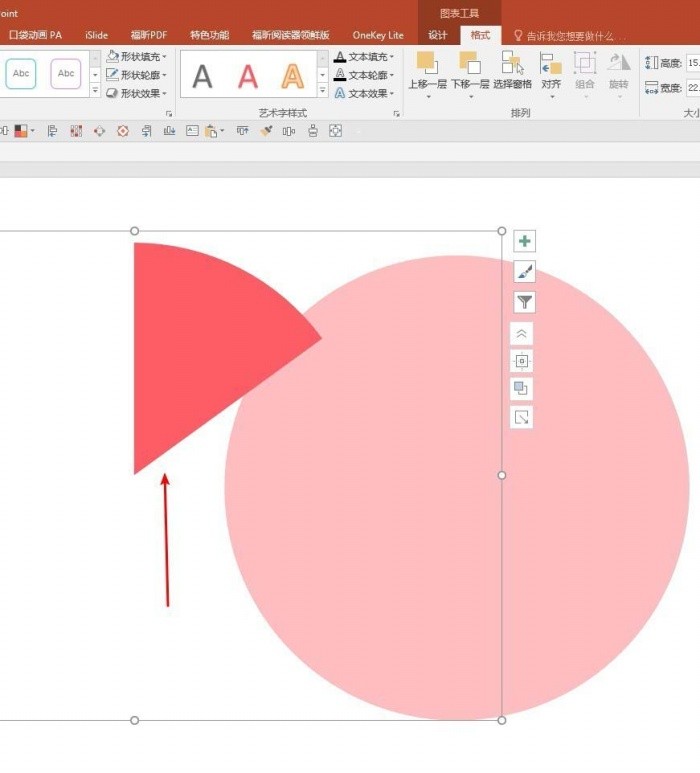The image size is (700, 773).
Task: Choose the teal outlined Abc shape style
Action: coord(21,74)
